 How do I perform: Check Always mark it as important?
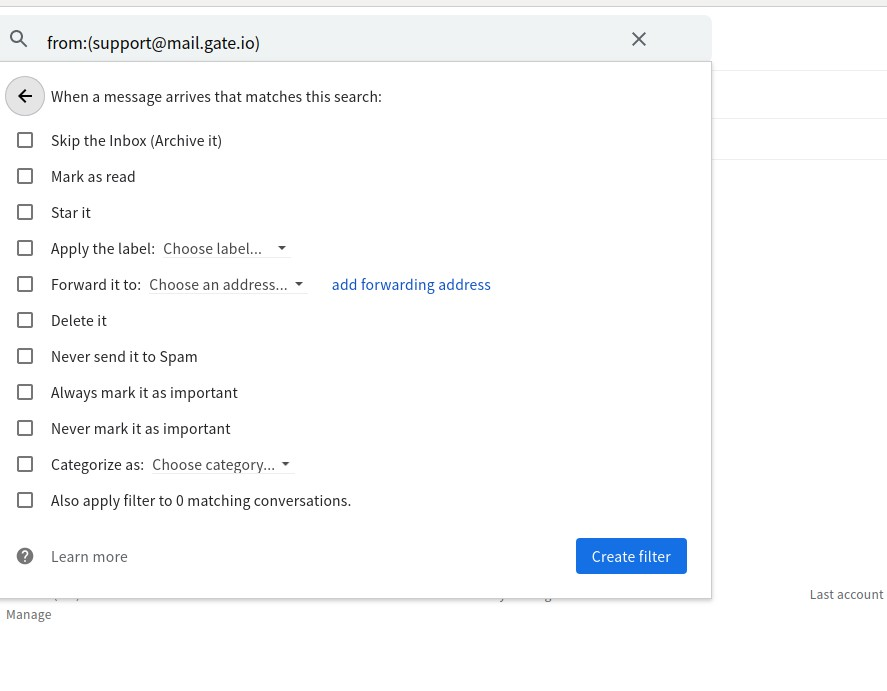(x=25, y=393)
